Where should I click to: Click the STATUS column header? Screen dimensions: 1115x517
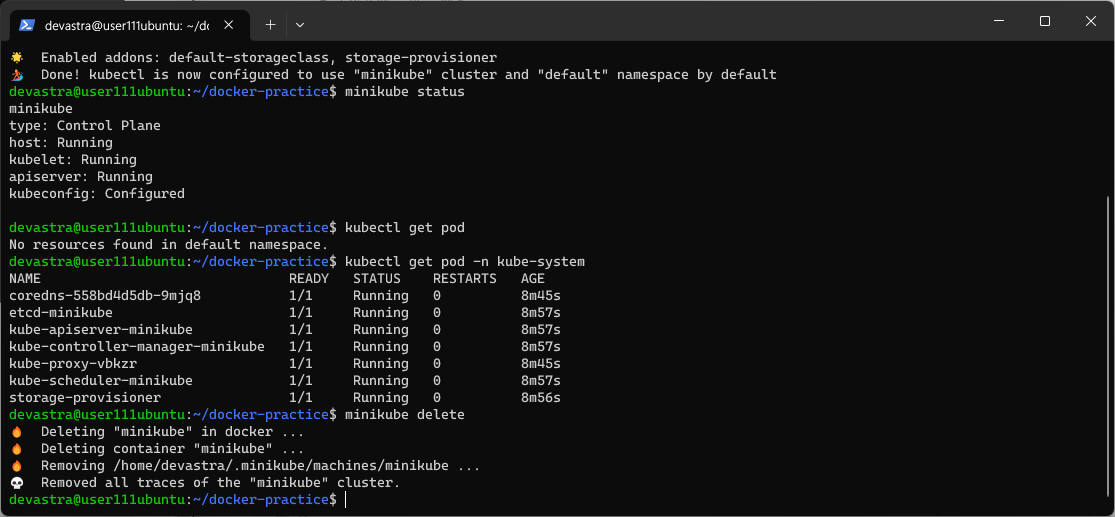tap(377, 279)
